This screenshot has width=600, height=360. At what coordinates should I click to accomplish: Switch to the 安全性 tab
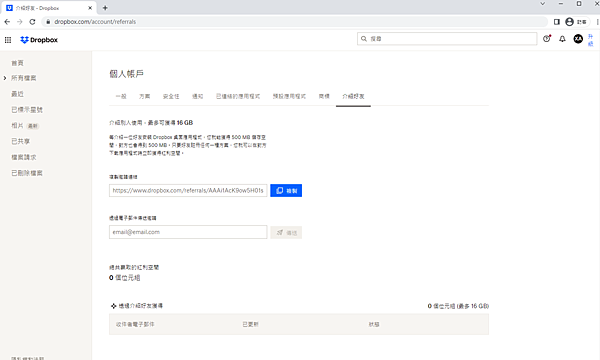pyautogui.click(x=171, y=96)
